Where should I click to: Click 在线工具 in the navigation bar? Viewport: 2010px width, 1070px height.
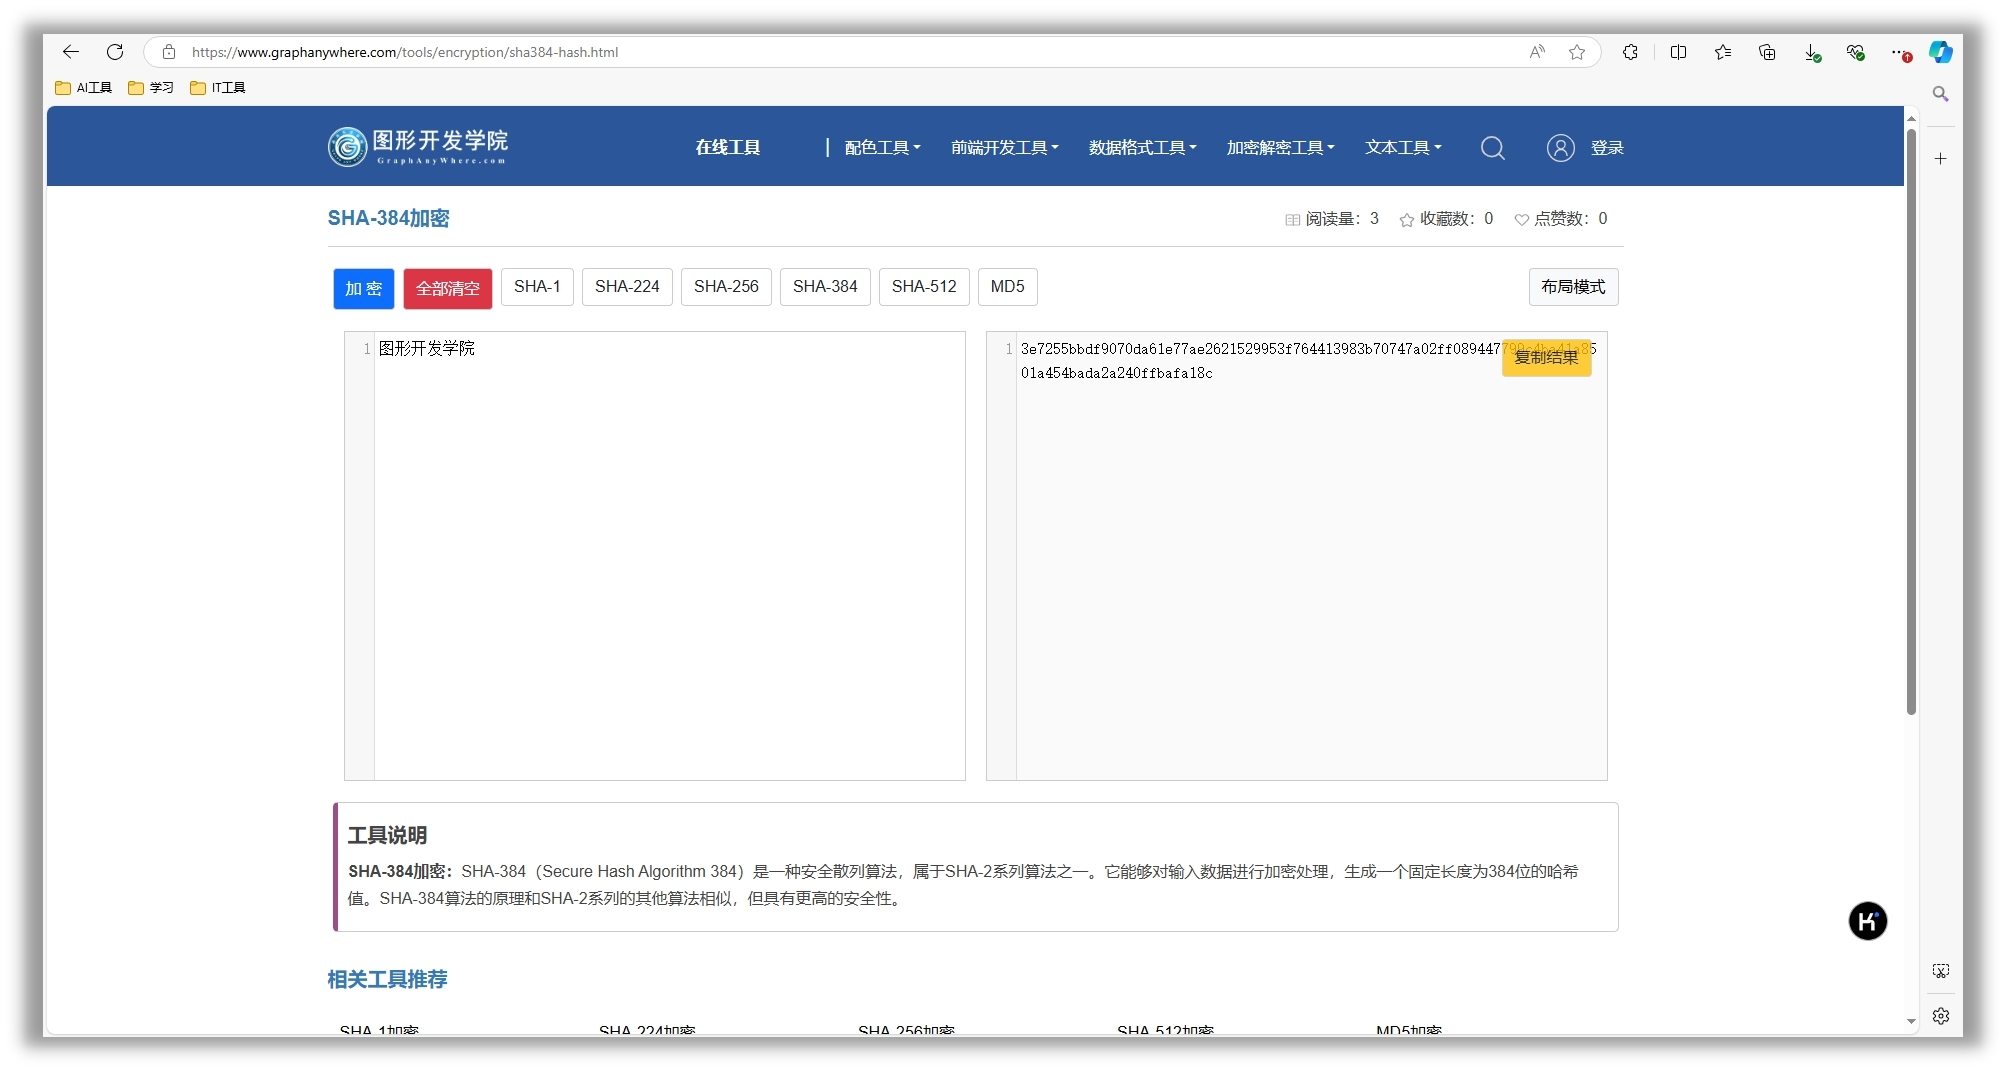pos(728,148)
